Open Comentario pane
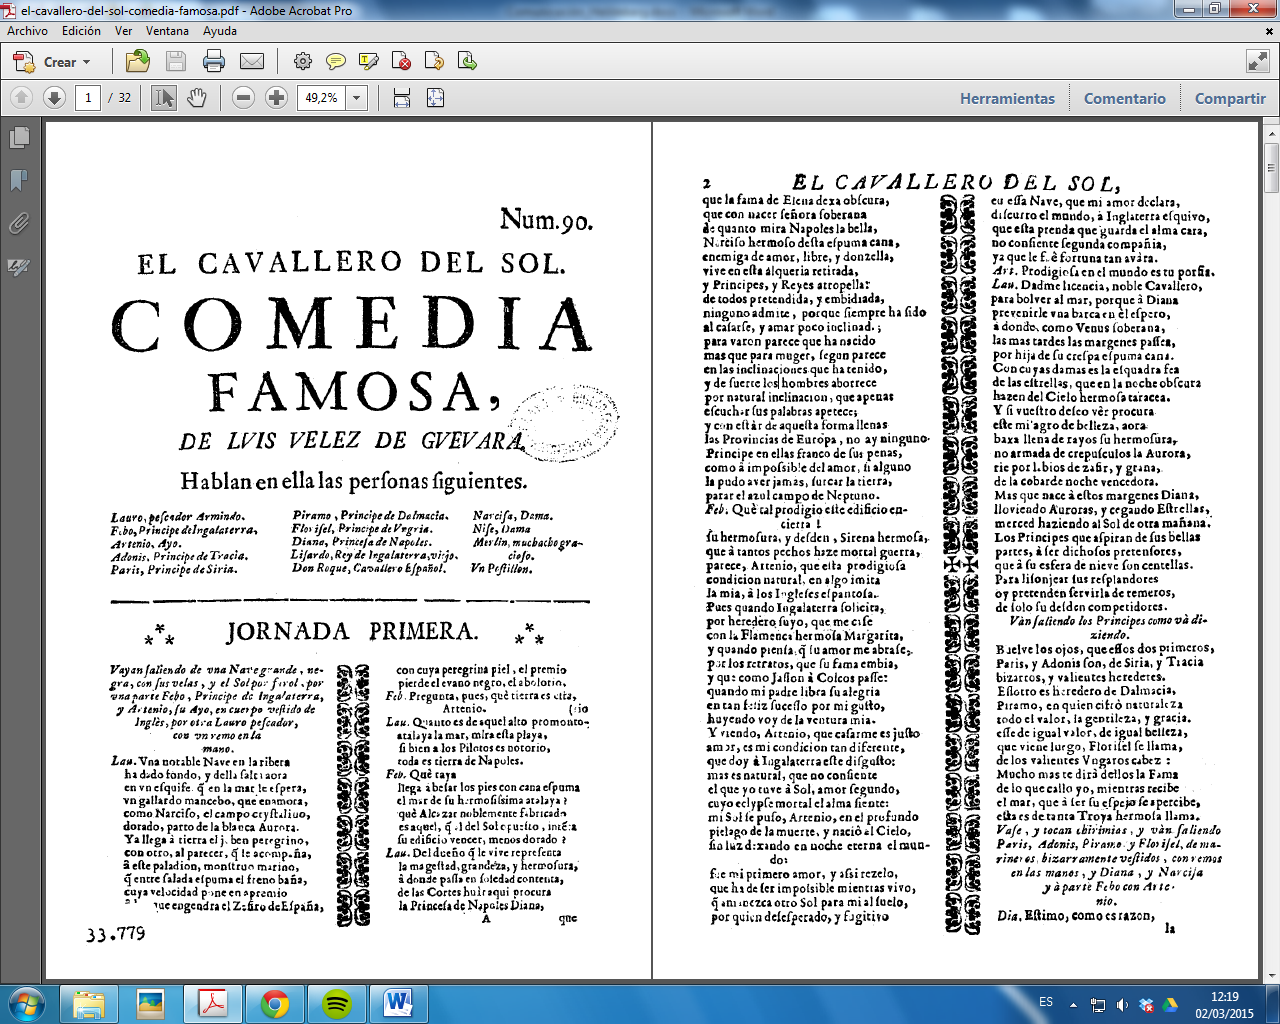 coord(1124,98)
